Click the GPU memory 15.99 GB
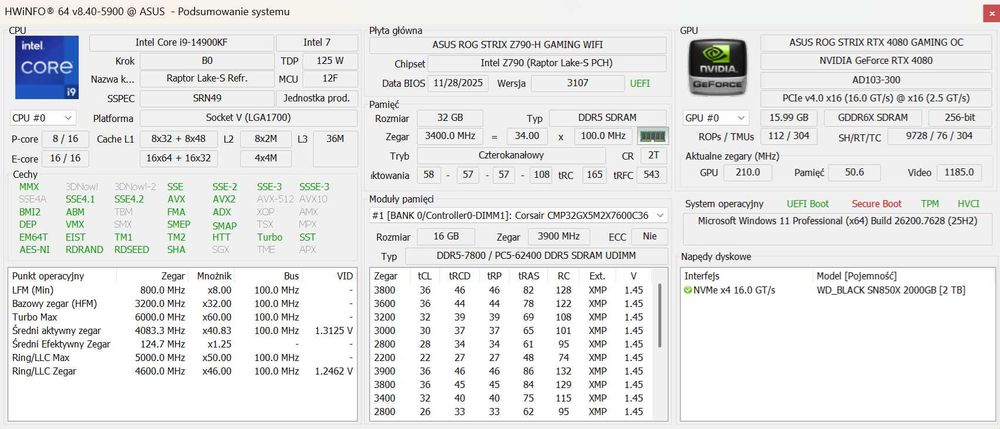The width and height of the screenshot is (1000, 429). pos(789,118)
